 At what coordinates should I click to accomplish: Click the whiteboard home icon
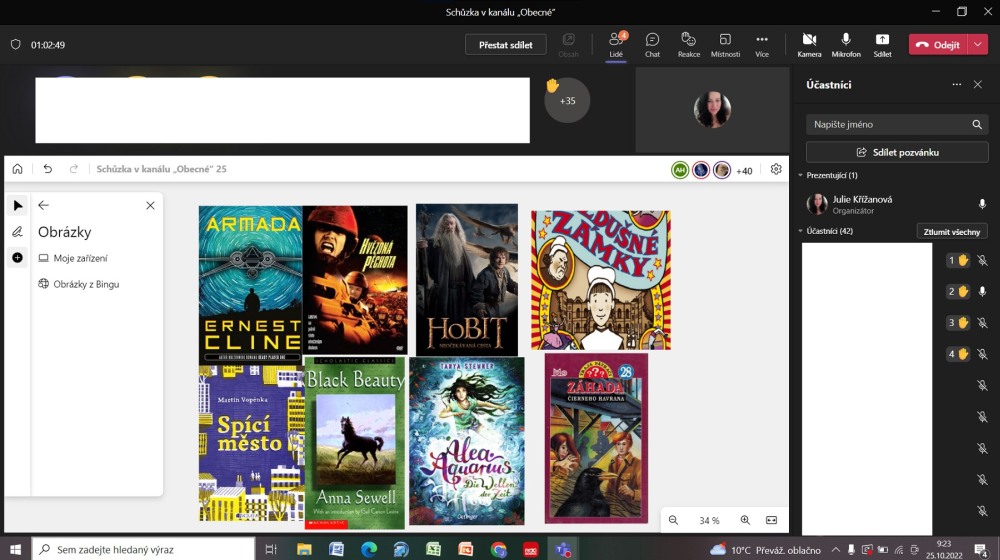click(x=17, y=169)
